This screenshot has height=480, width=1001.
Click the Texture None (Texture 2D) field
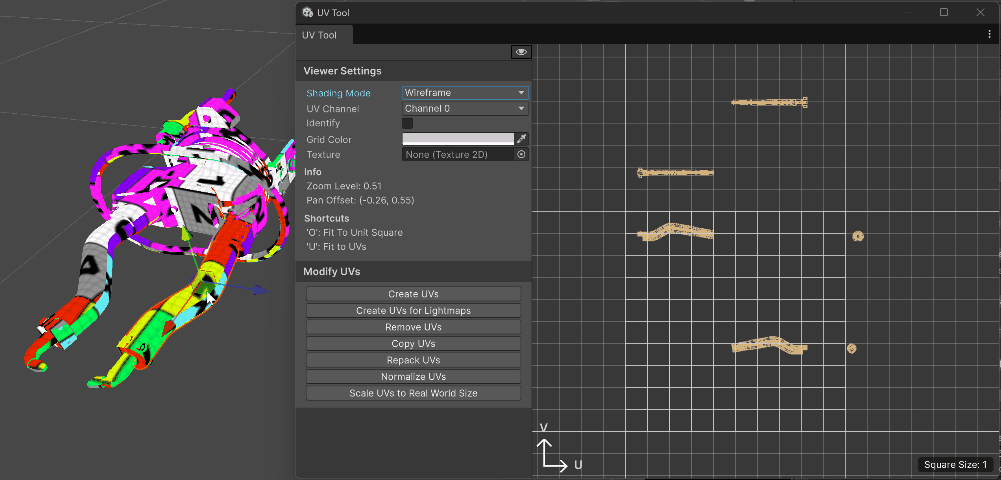click(458, 155)
